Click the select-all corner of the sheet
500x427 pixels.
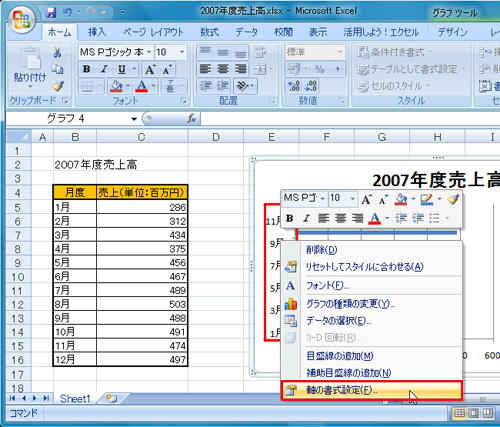(19, 137)
